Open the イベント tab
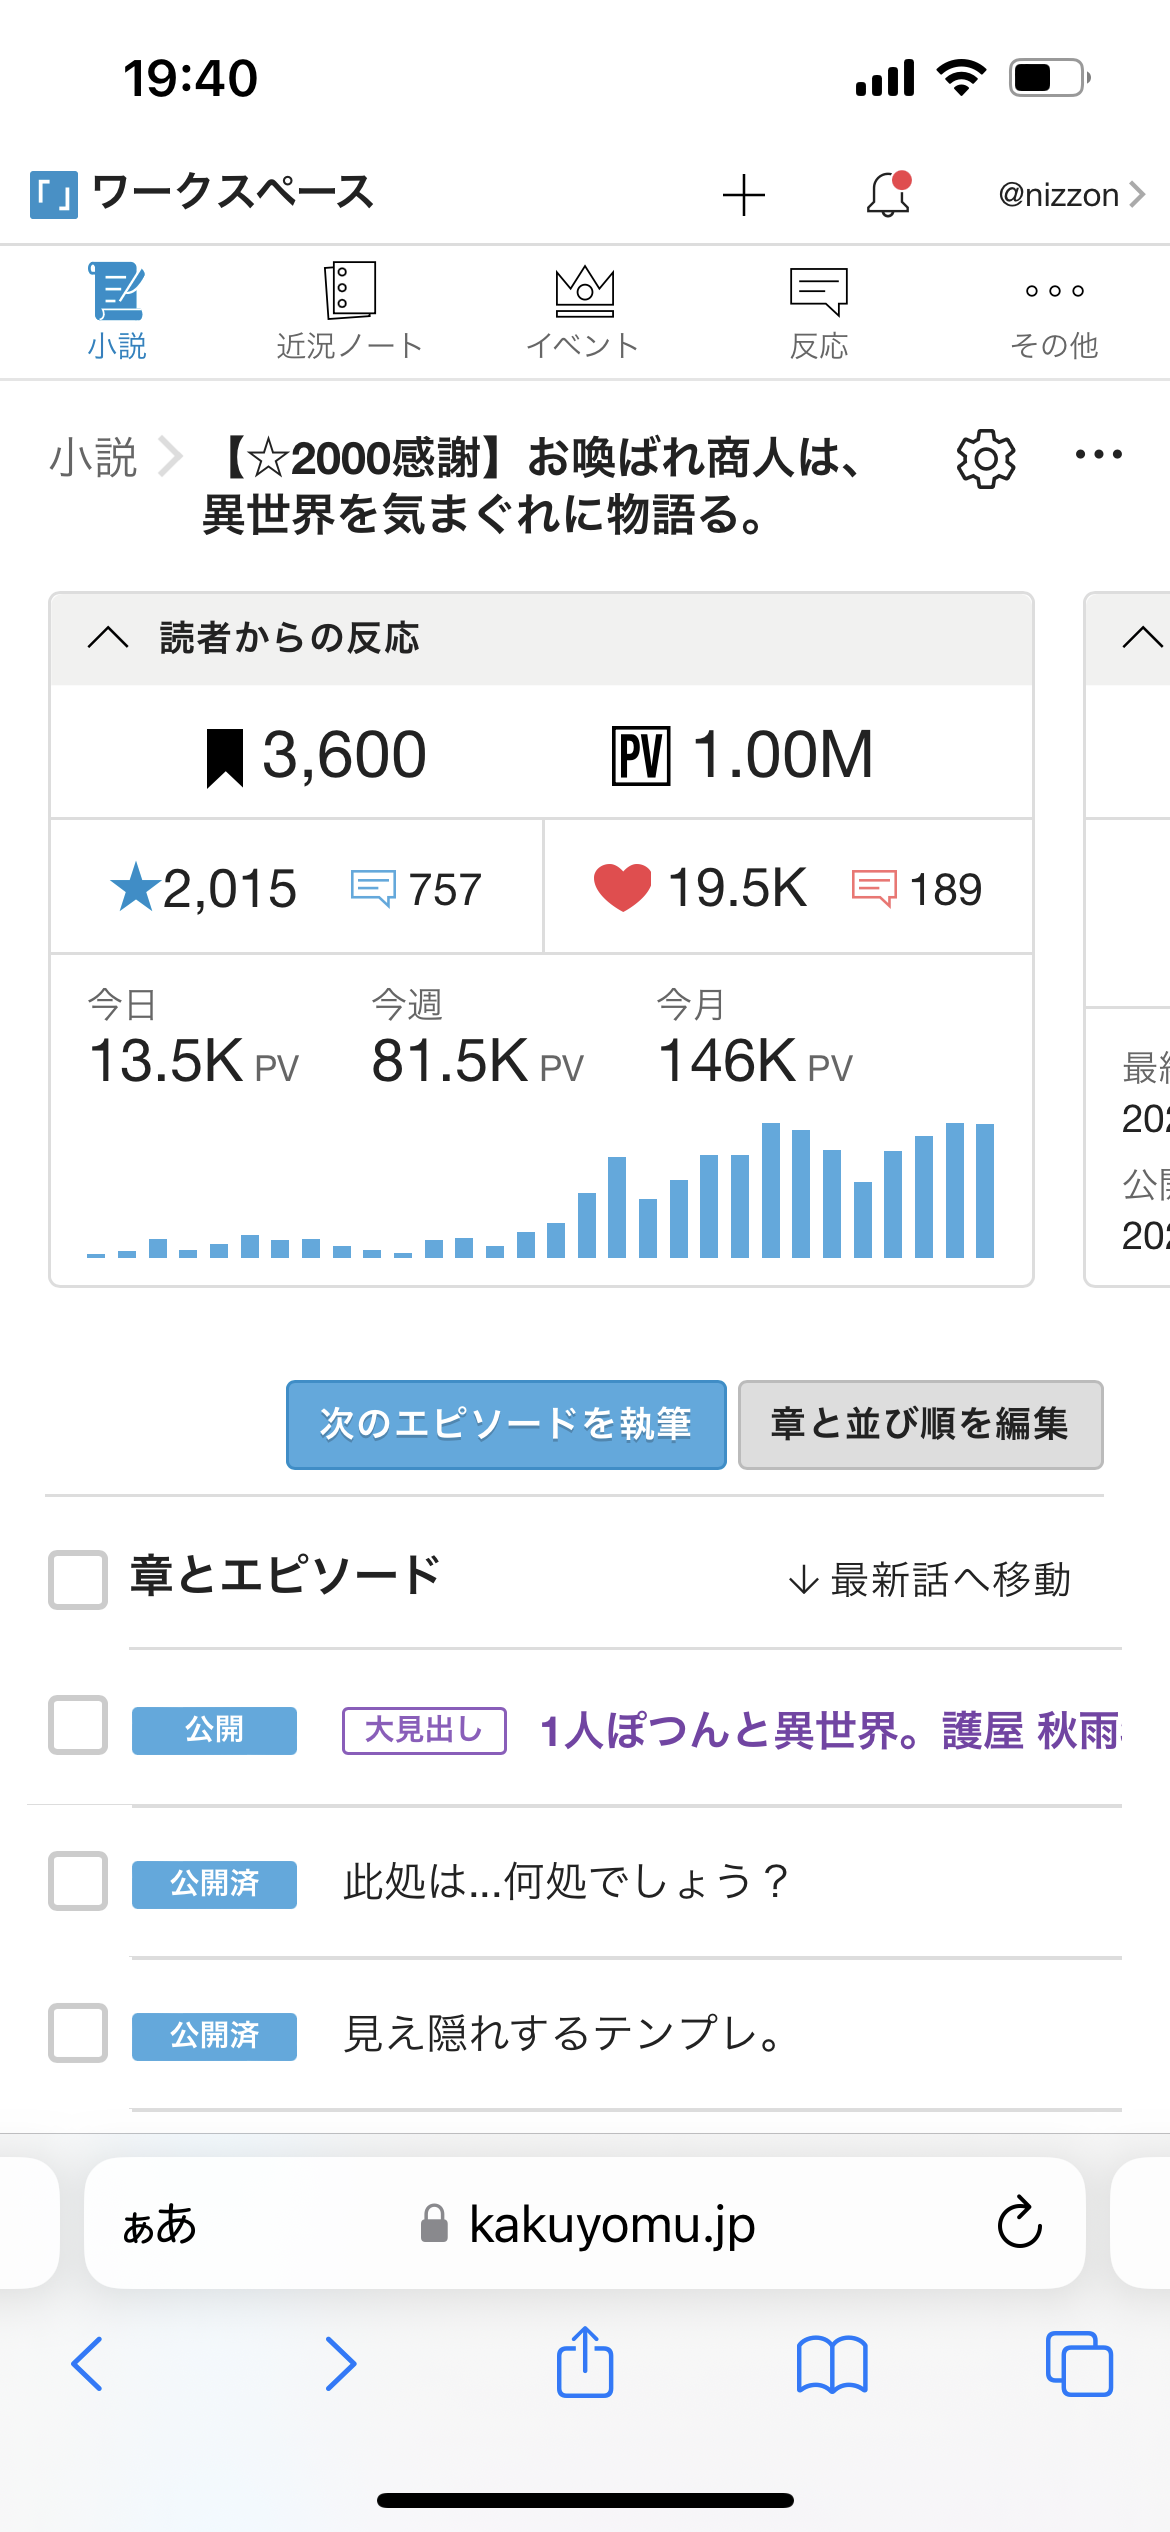1170x2532 pixels. 584,311
